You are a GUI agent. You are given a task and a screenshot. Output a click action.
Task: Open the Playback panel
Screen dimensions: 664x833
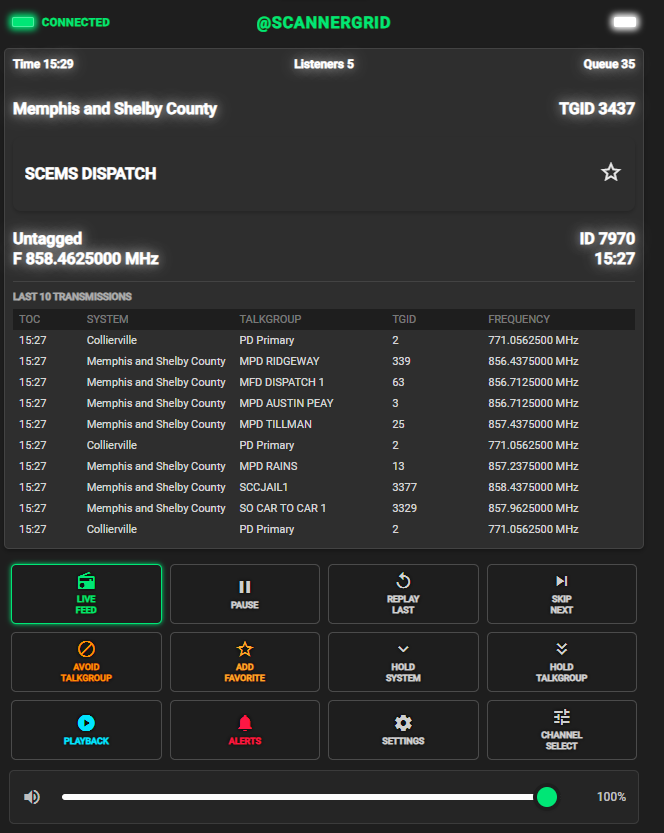pos(86,730)
